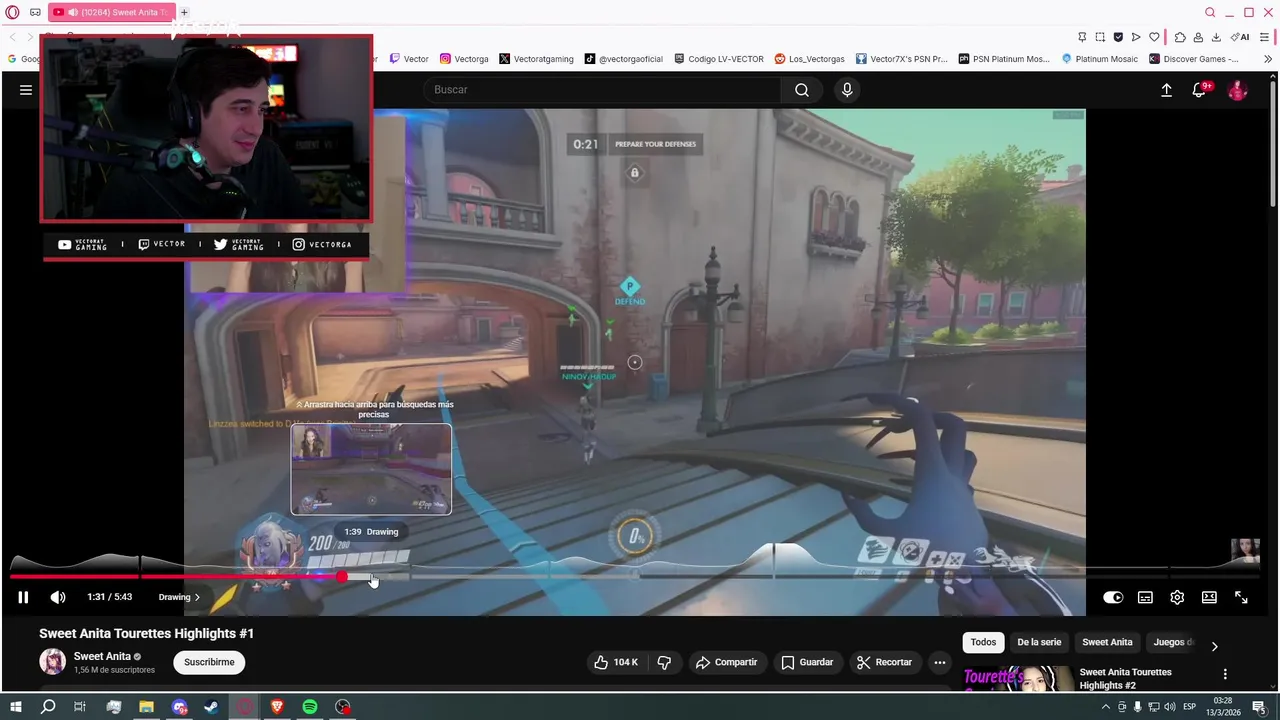The image size is (1280, 720).
Task: Open browser extensions icon
Action: click(x=1180, y=37)
